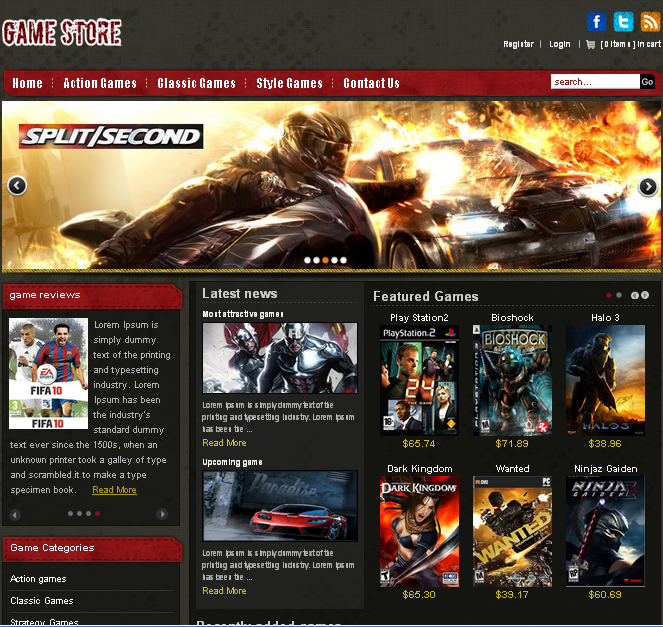This screenshot has width=663, height=627.
Task: Go to next banner slide arrow
Action: pos(647,186)
